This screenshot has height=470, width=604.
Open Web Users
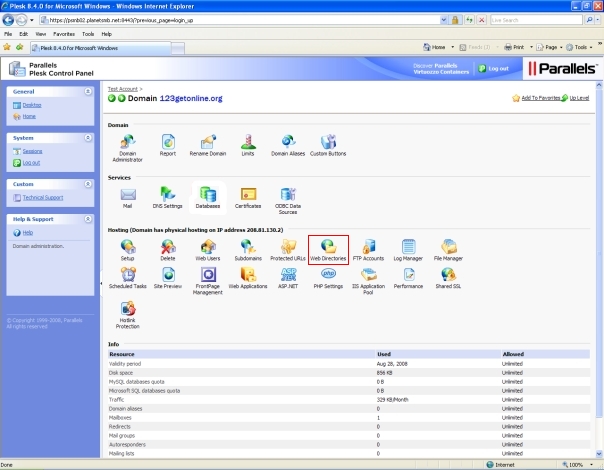pyautogui.click(x=208, y=250)
